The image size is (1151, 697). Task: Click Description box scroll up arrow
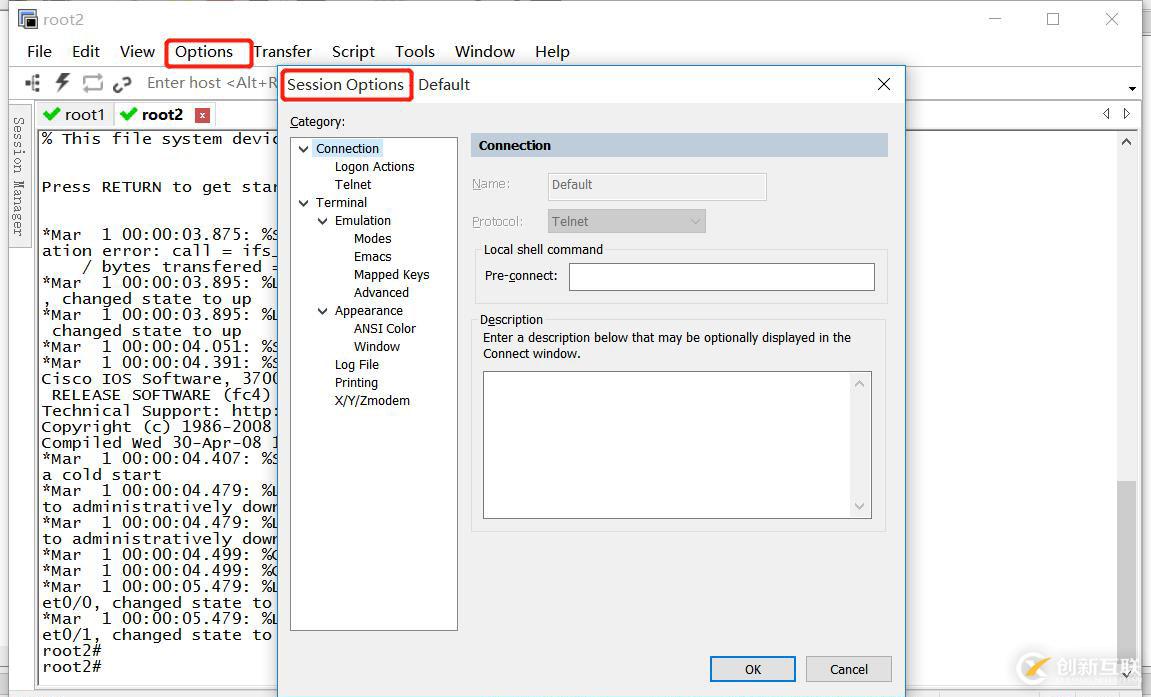pyautogui.click(x=860, y=384)
